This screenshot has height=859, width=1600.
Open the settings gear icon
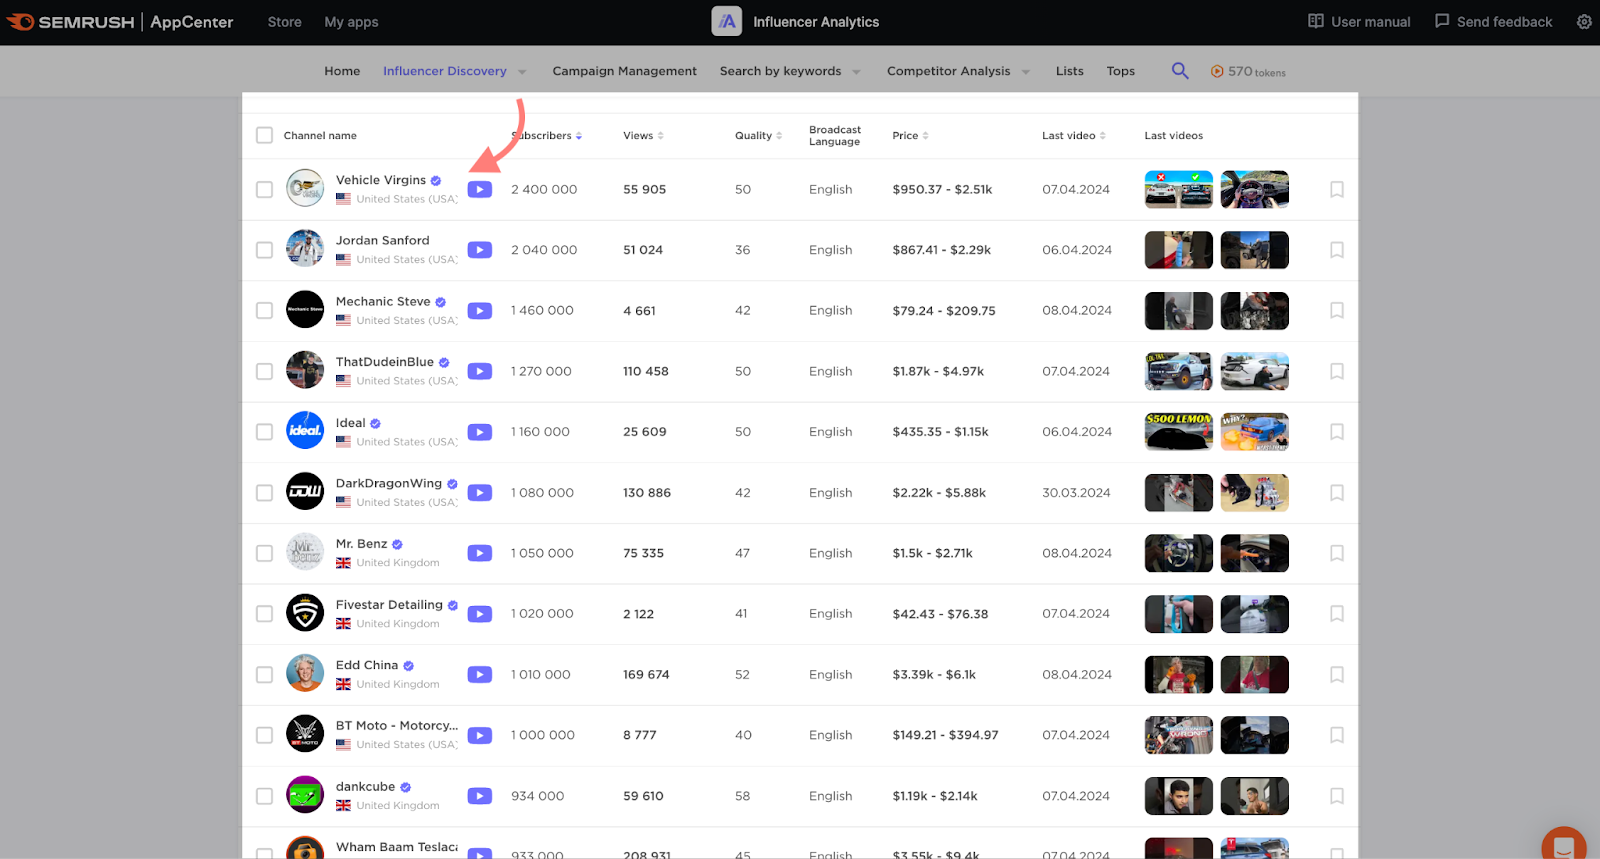(x=1584, y=22)
